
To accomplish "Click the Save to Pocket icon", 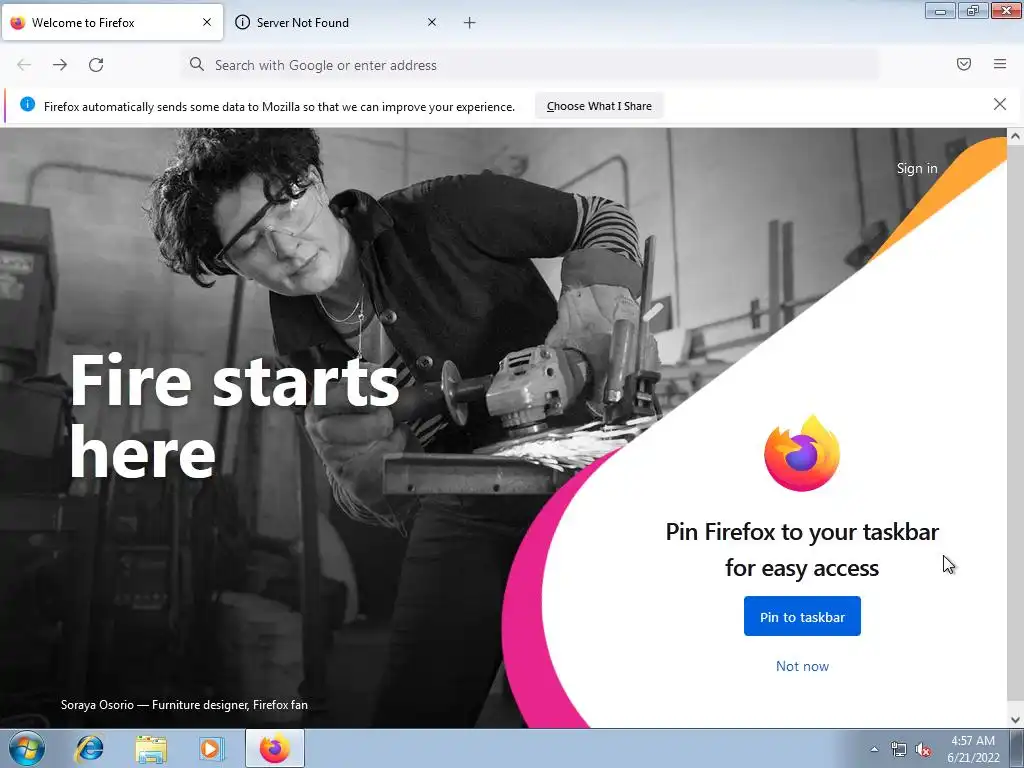I will (963, 64).
